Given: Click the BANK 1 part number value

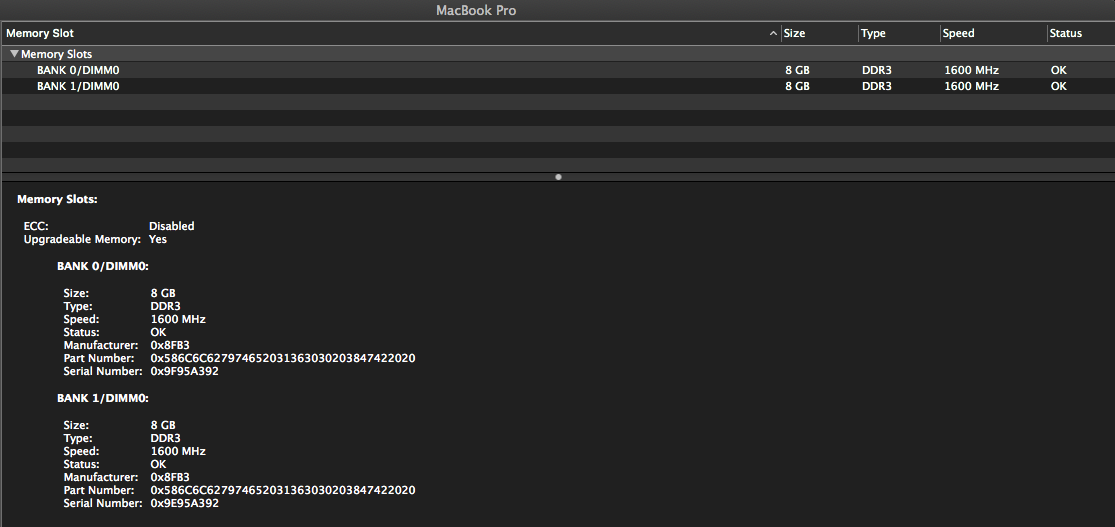Looking at the screenshot, I should (x=283, y=490).
